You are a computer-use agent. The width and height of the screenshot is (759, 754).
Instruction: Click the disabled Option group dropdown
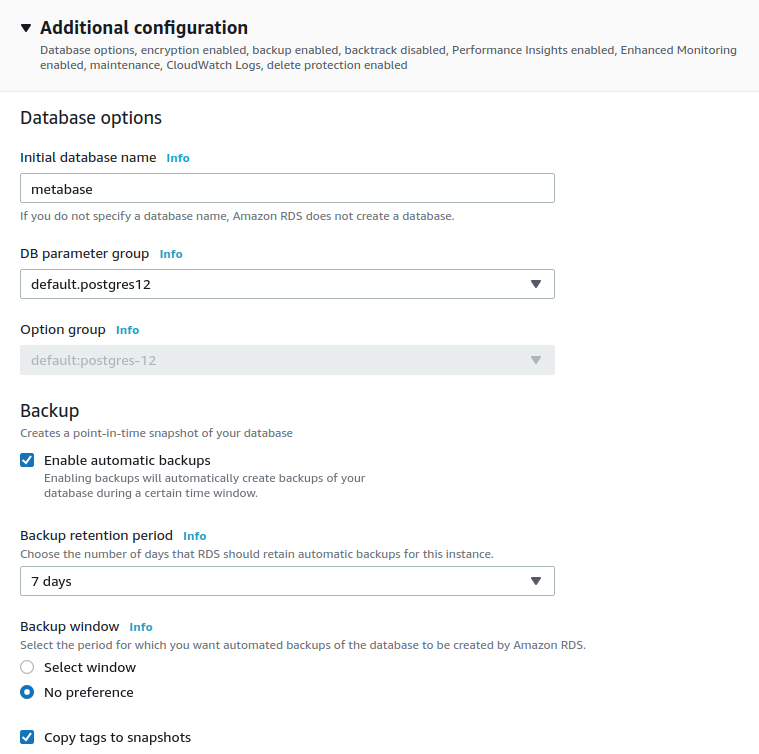pos(287,360)
